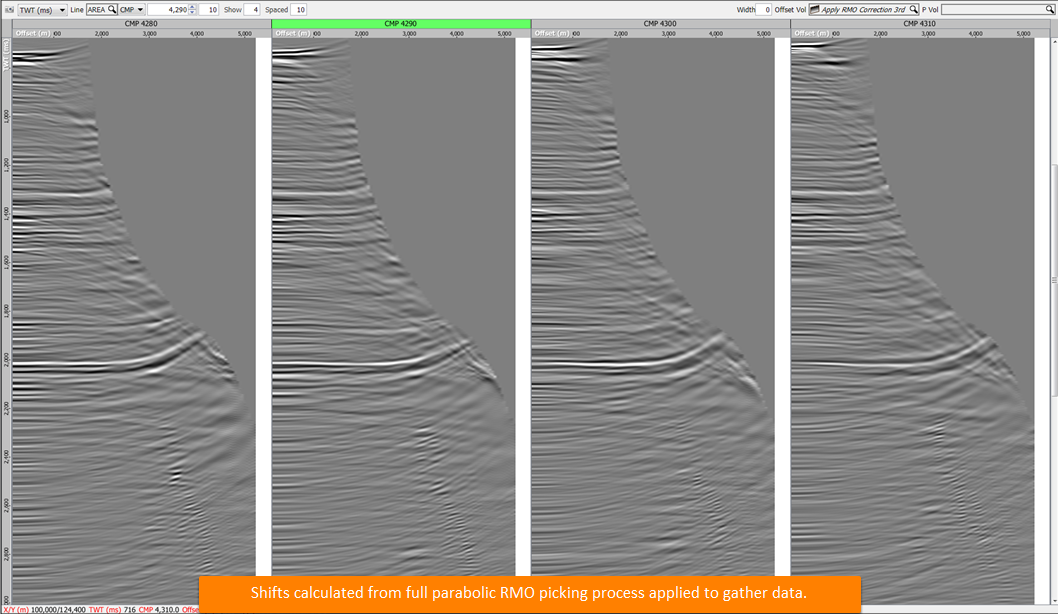Image resolution: width=1058 pixels, height=614 pixels.
Task: Open the CMP sort-type dropdown
Action: click(132, 9)
